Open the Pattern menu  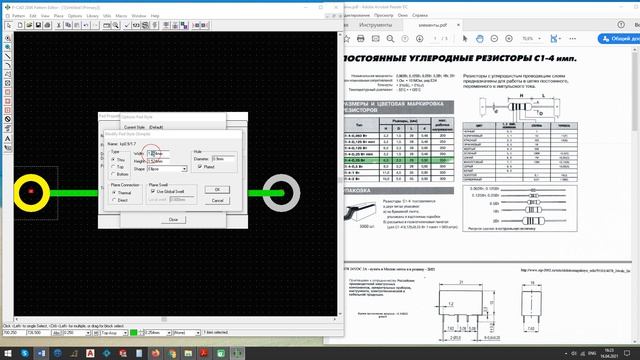[18, 16]
